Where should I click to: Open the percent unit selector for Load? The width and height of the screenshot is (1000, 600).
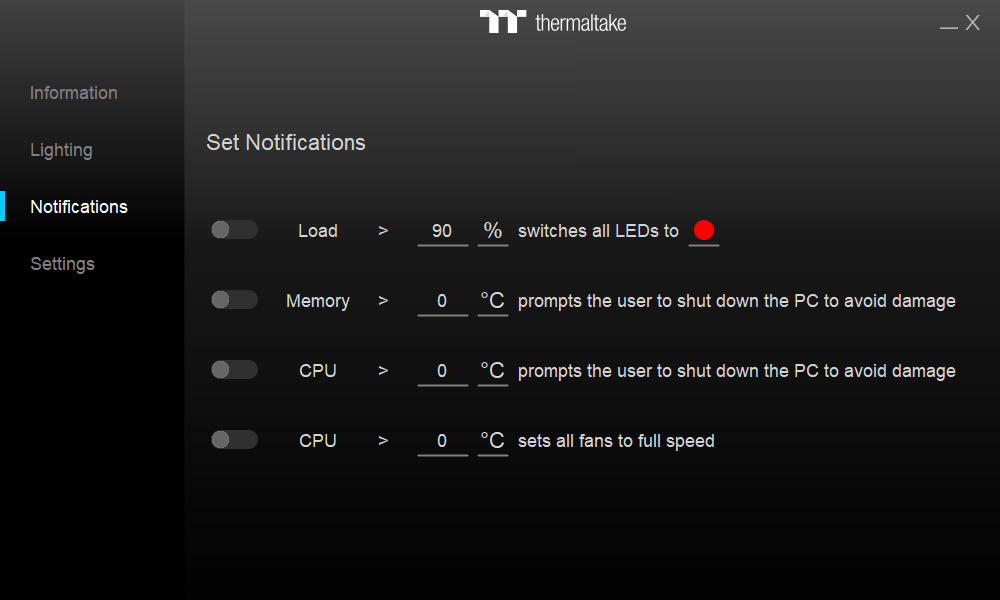[493, 231]
